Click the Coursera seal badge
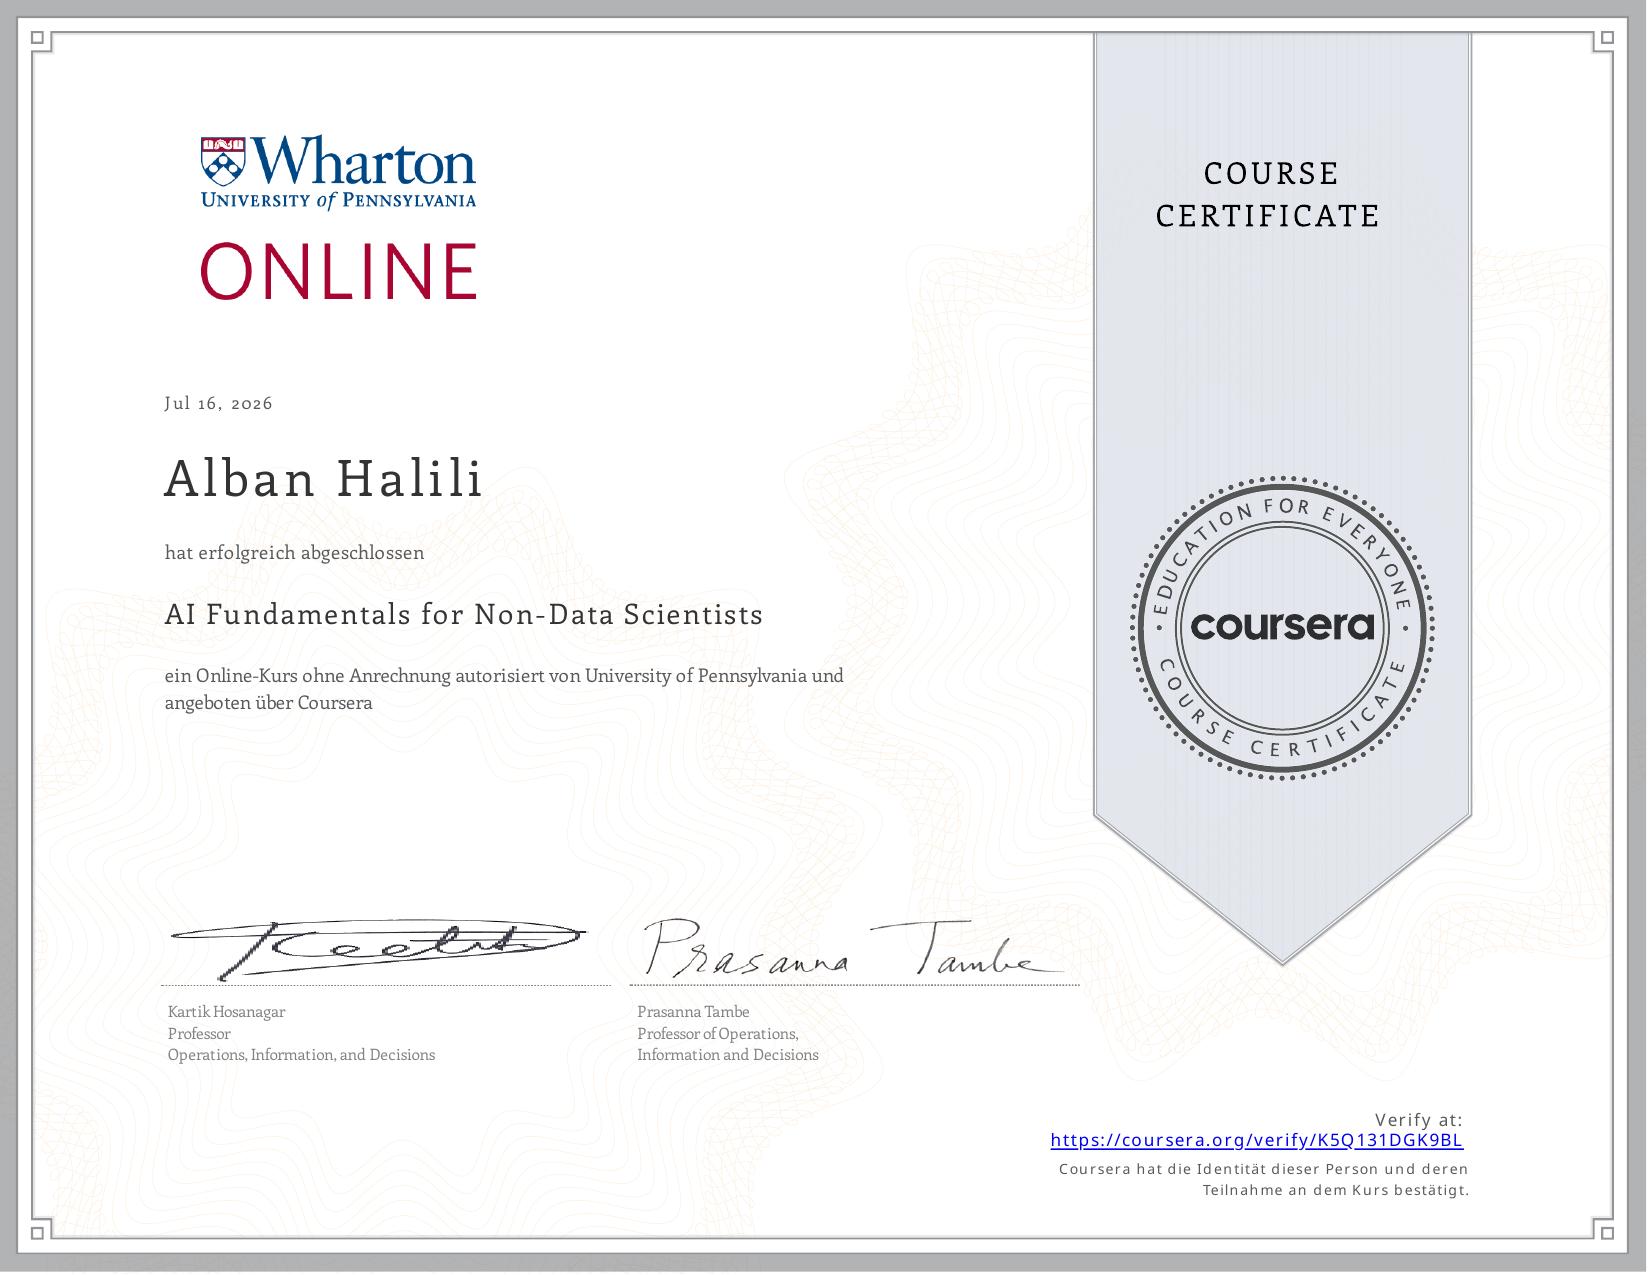The image size is (1650, 1275). pyautogui.click(x=1282, y=628)
